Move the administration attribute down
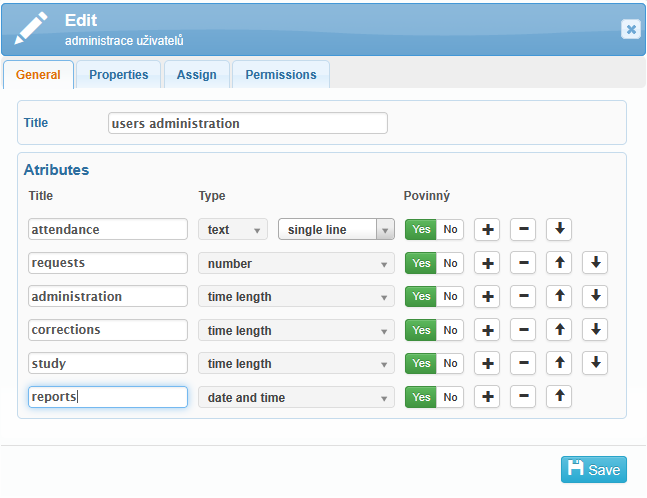This screenshot has height=498, width=647. [595, 296]
